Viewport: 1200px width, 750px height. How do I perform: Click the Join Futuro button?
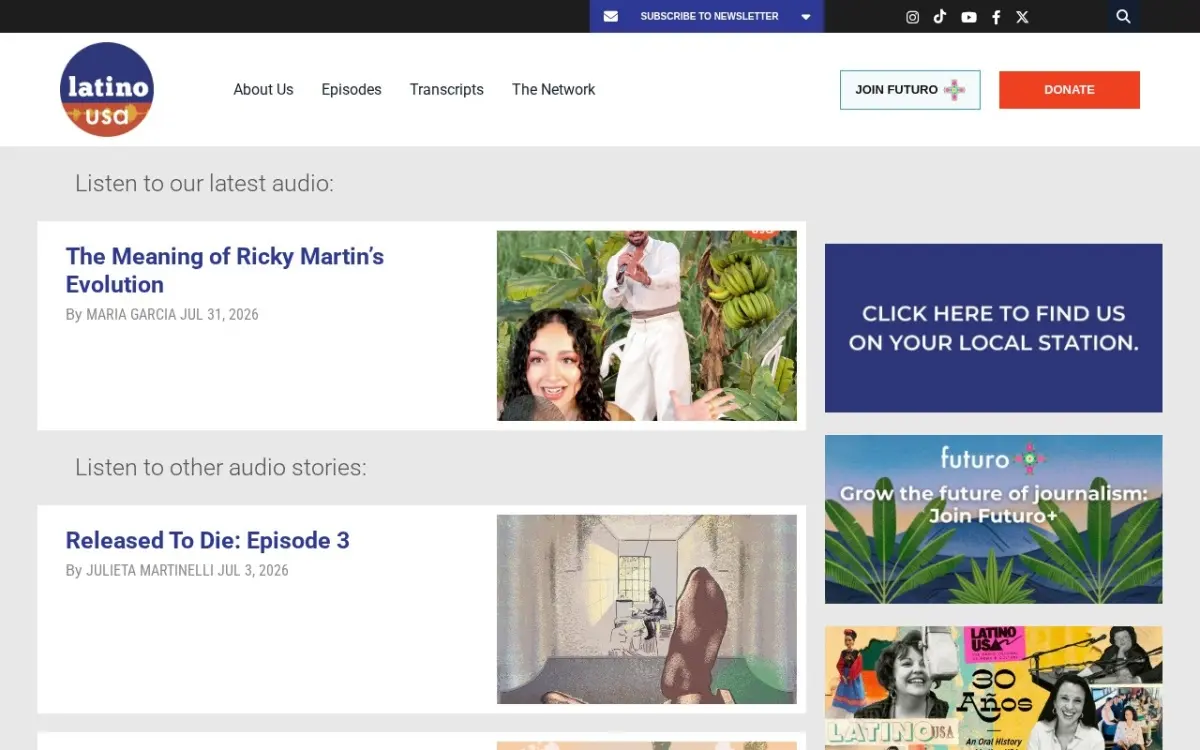click(910, 89)
